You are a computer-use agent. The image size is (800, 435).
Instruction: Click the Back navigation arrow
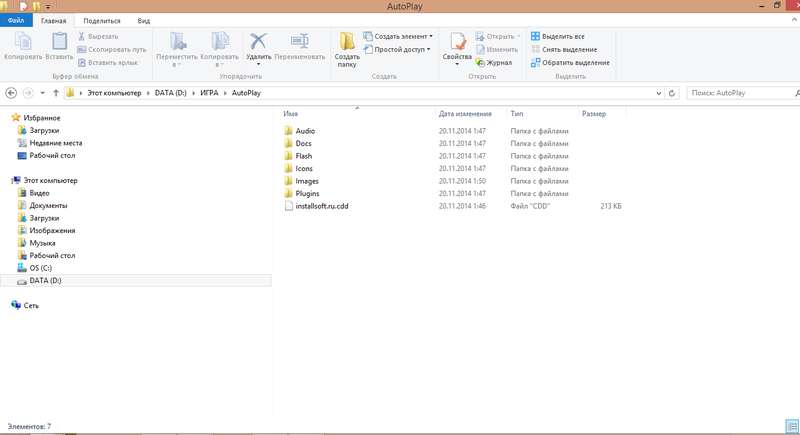coord(11,93)
